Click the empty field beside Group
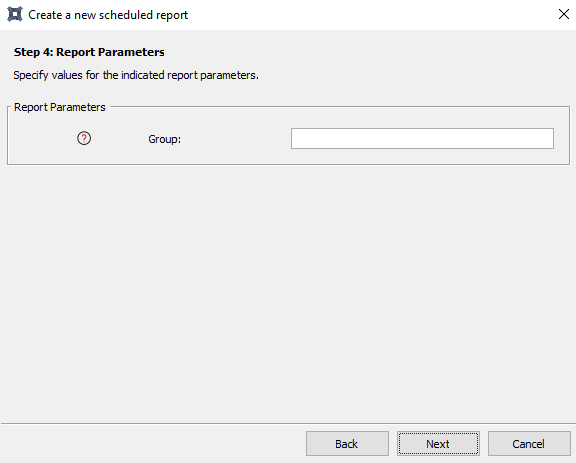The image size is (576, 463). [x=422, y=139]
